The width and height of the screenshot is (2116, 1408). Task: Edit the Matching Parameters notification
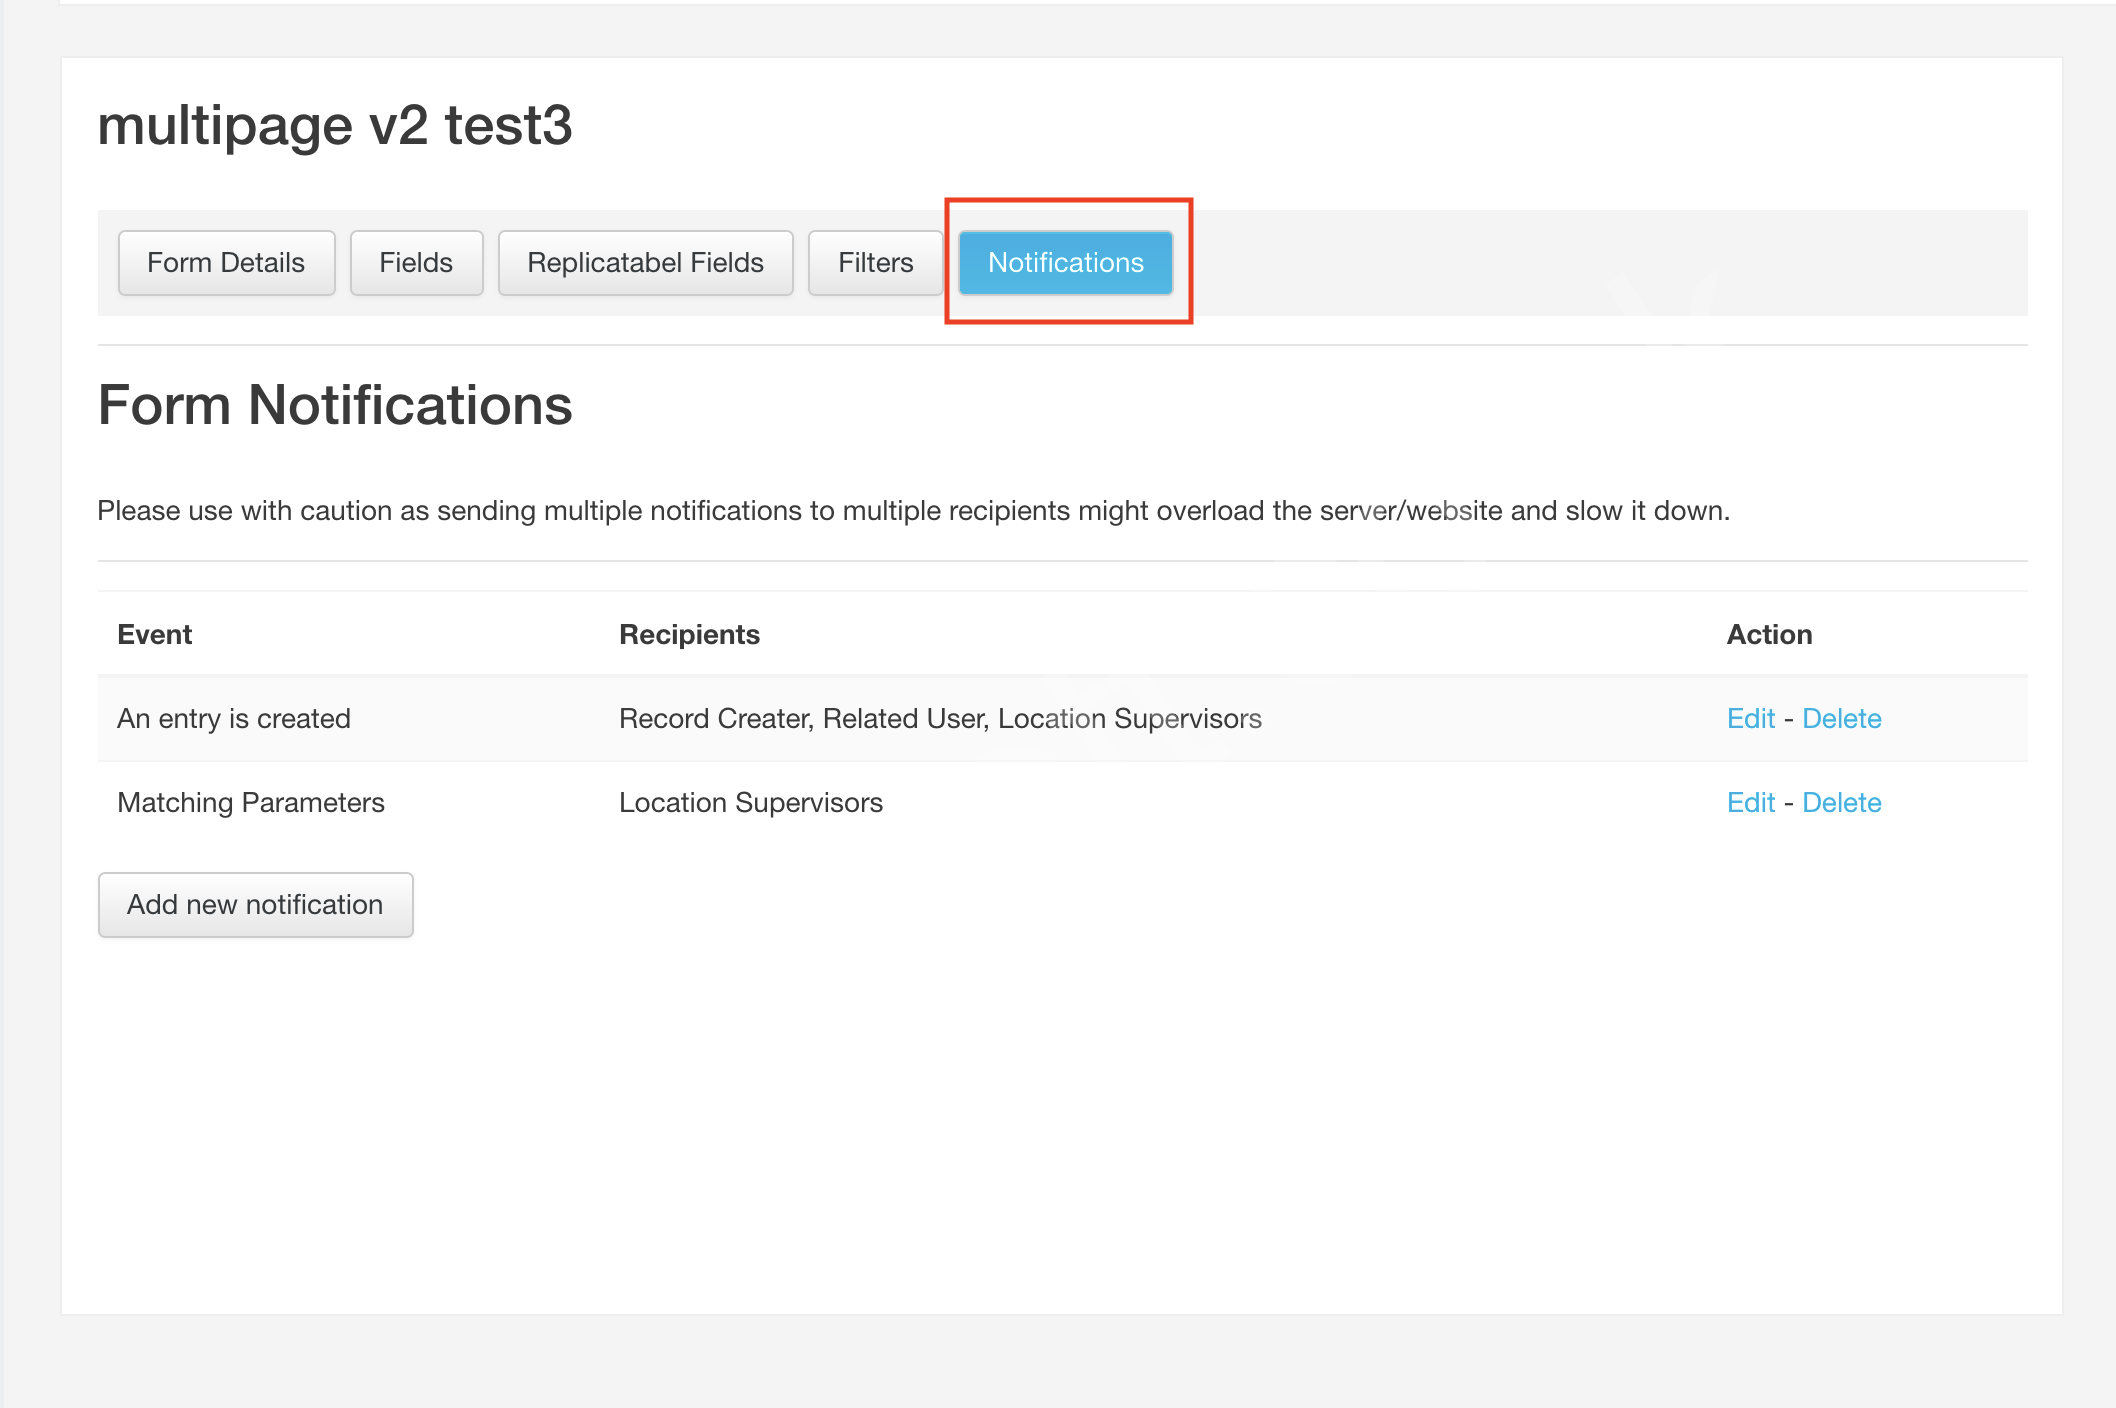(x=1751, y=803)
